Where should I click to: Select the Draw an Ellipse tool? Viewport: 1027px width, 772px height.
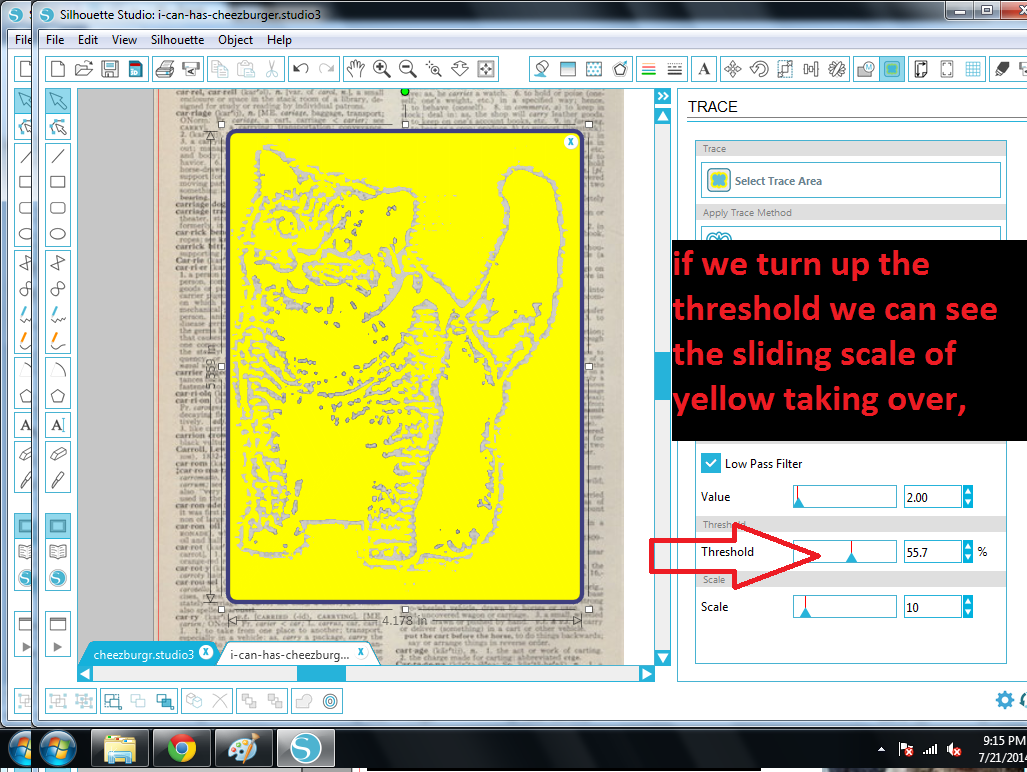pos(58,234)
